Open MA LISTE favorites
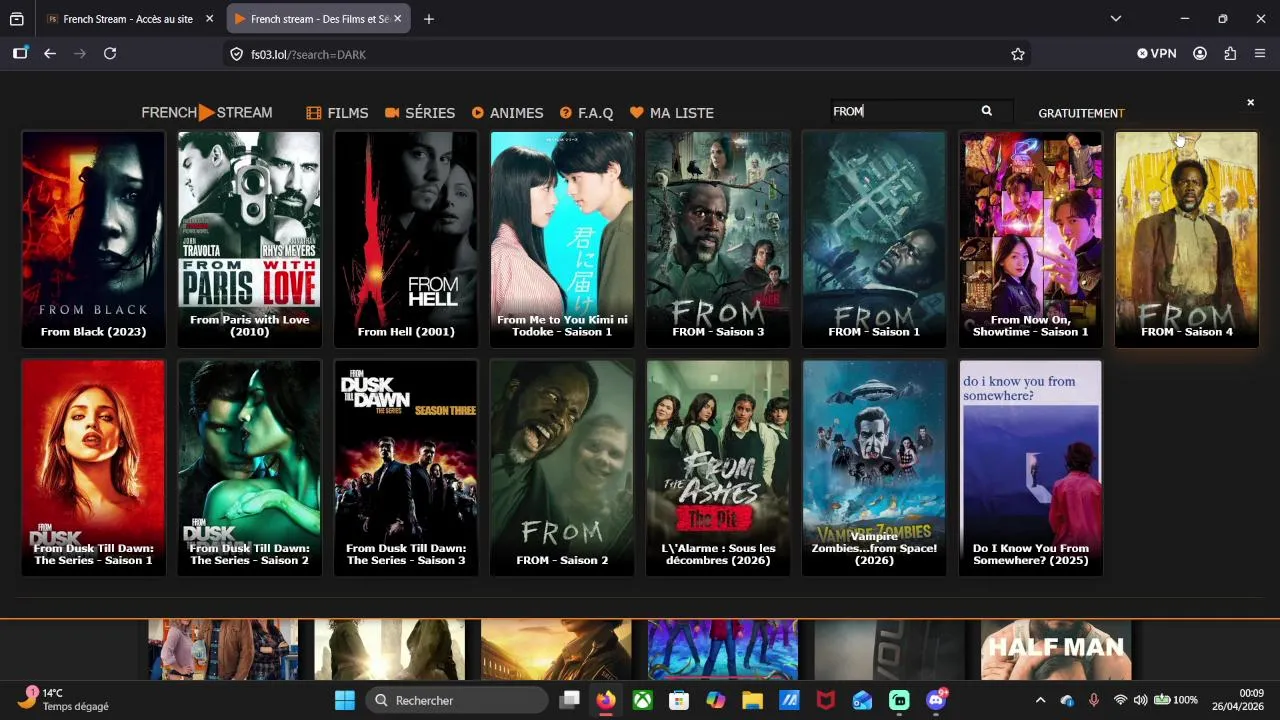 click(x=672, y=113)
